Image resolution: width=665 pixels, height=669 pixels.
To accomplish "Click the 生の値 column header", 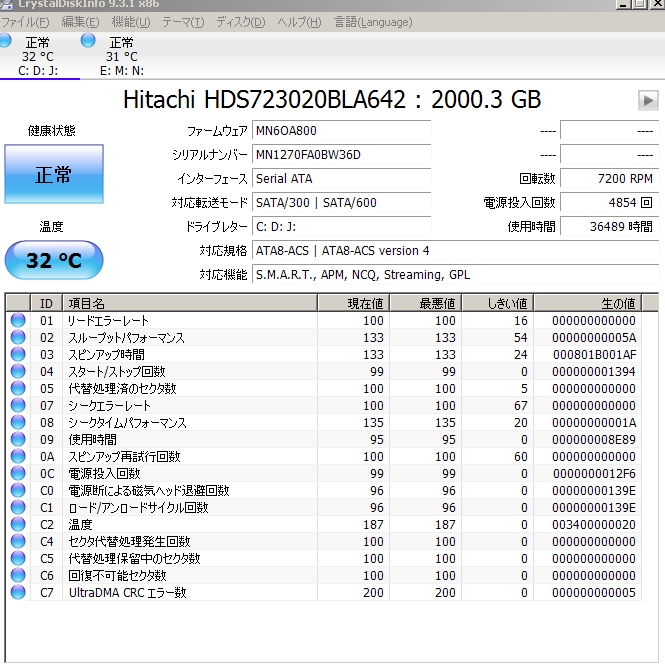I will pos(588,303).
